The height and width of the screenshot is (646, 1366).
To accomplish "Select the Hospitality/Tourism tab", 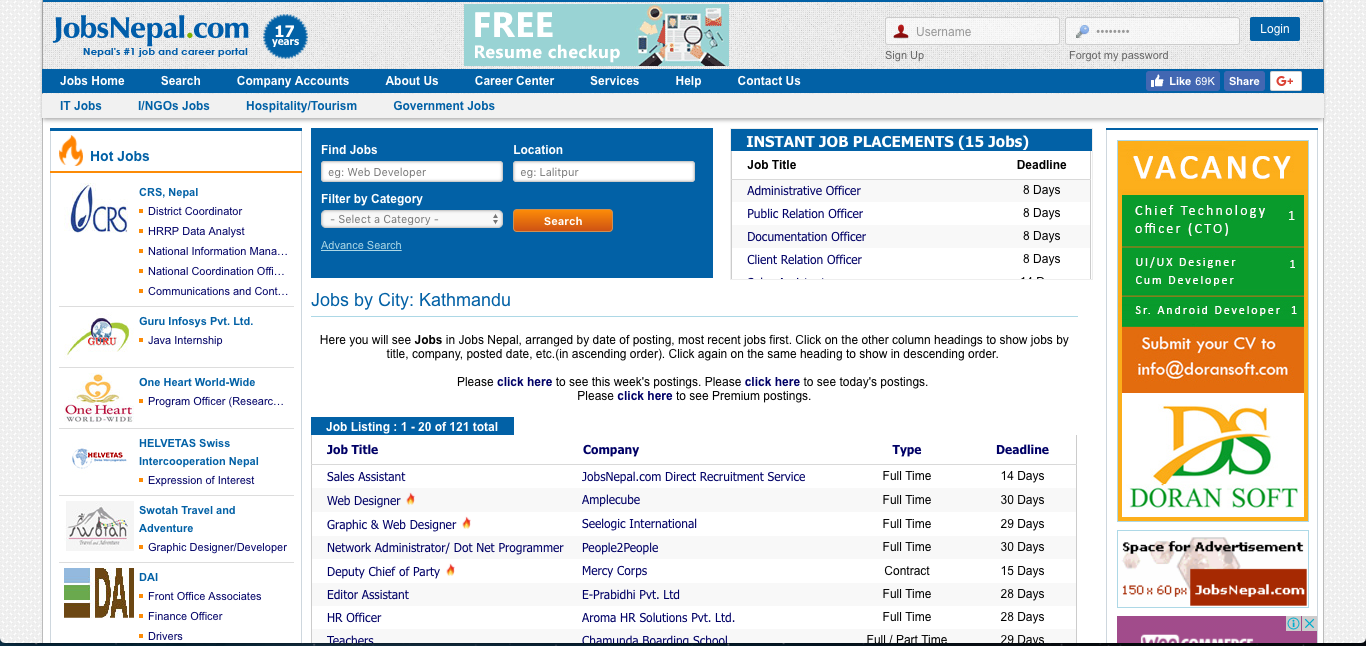I will [301, 106].
